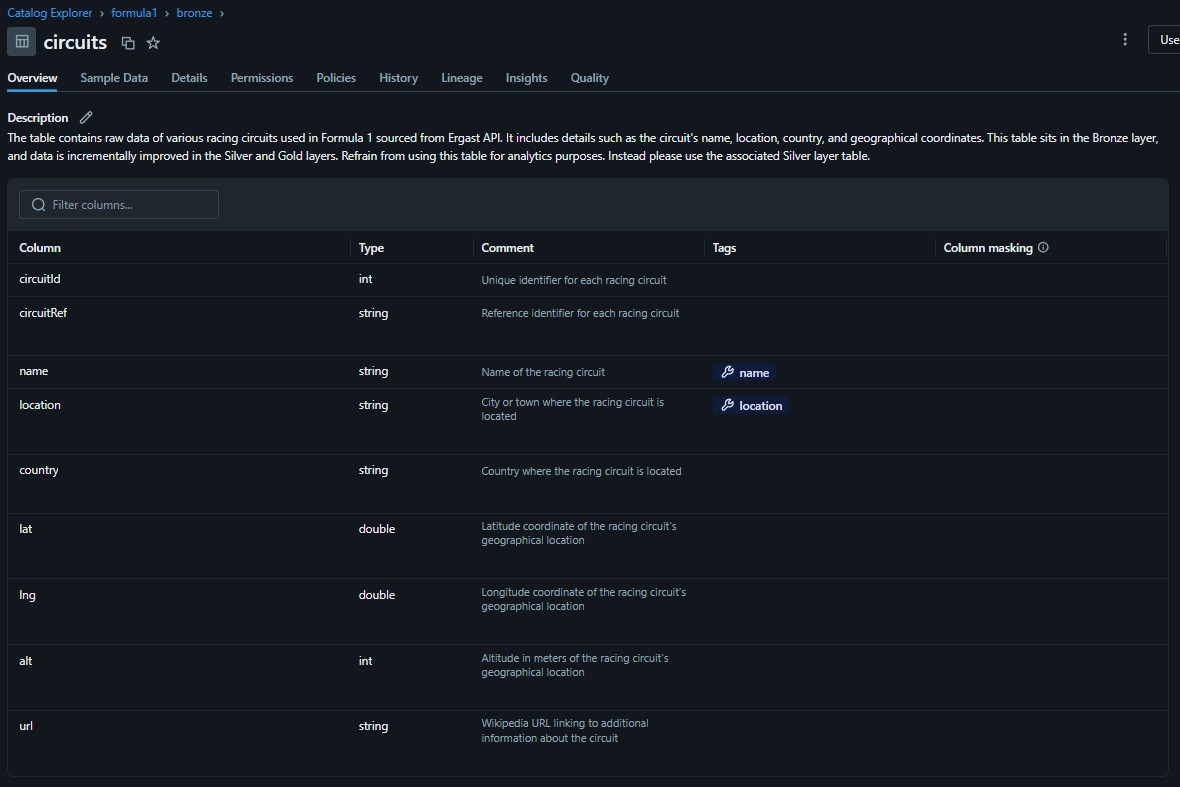Click the key icon on the location tag

[729, 405]
